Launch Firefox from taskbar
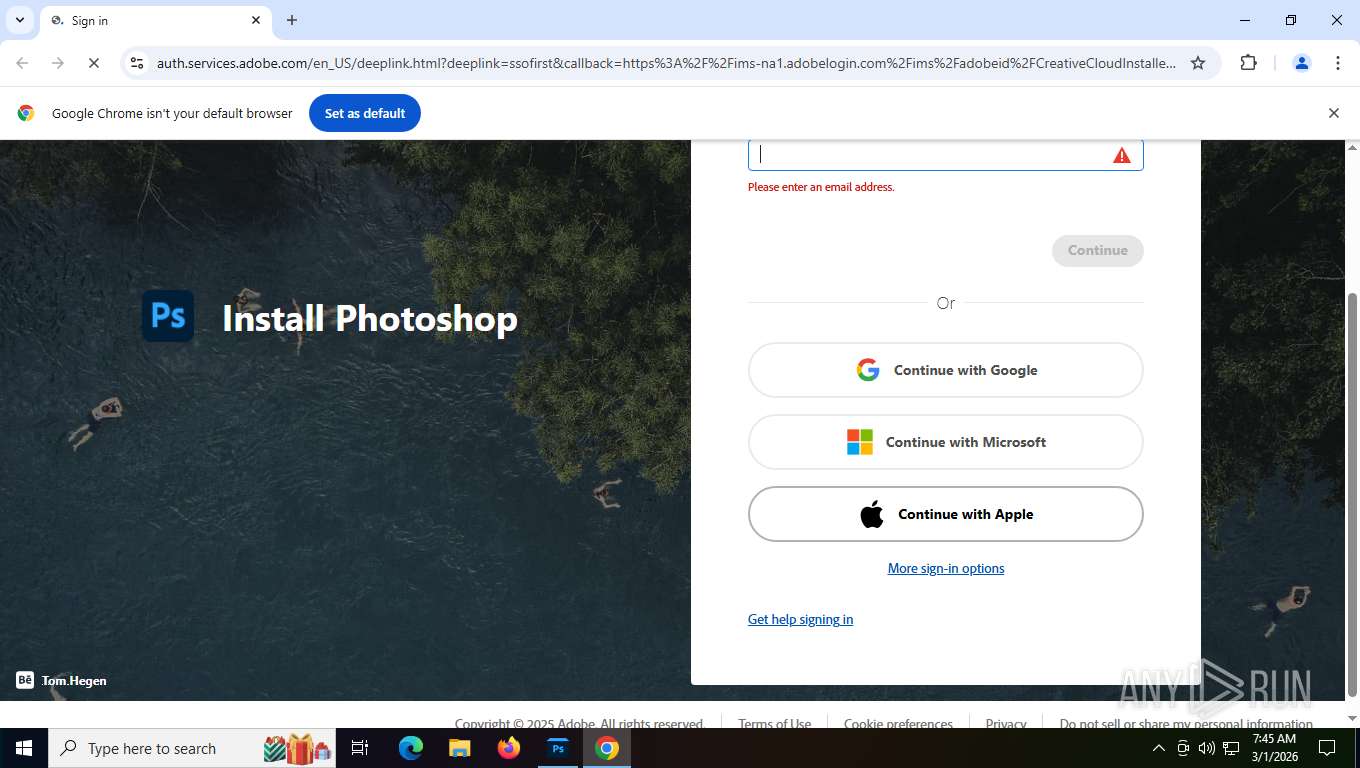 click(509, 748)
